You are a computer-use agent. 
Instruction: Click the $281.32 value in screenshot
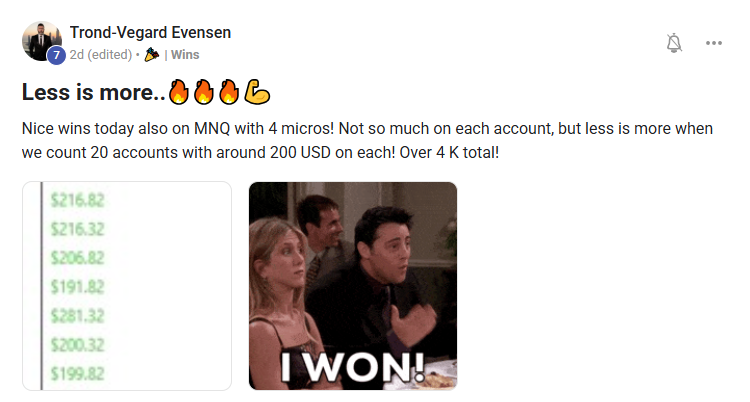click(77, 316)
